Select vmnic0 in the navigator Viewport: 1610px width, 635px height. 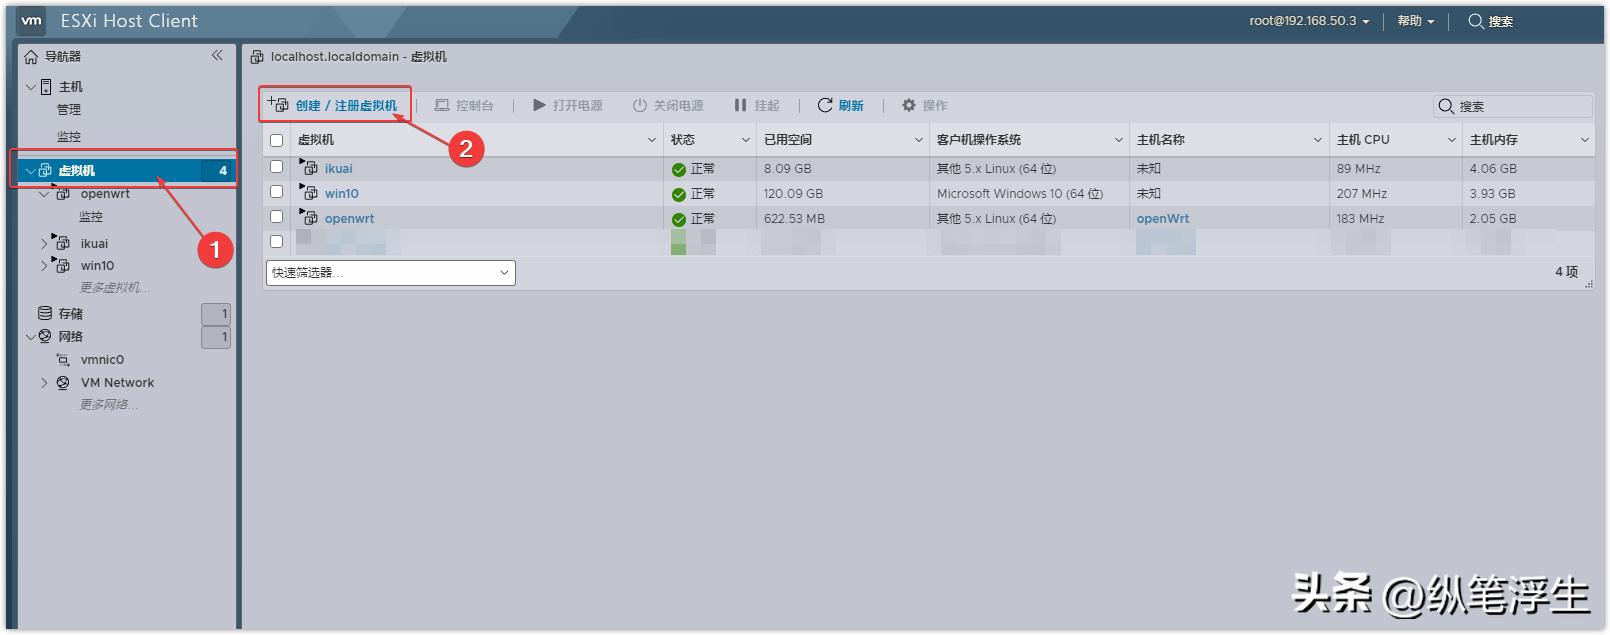[102, 360]
